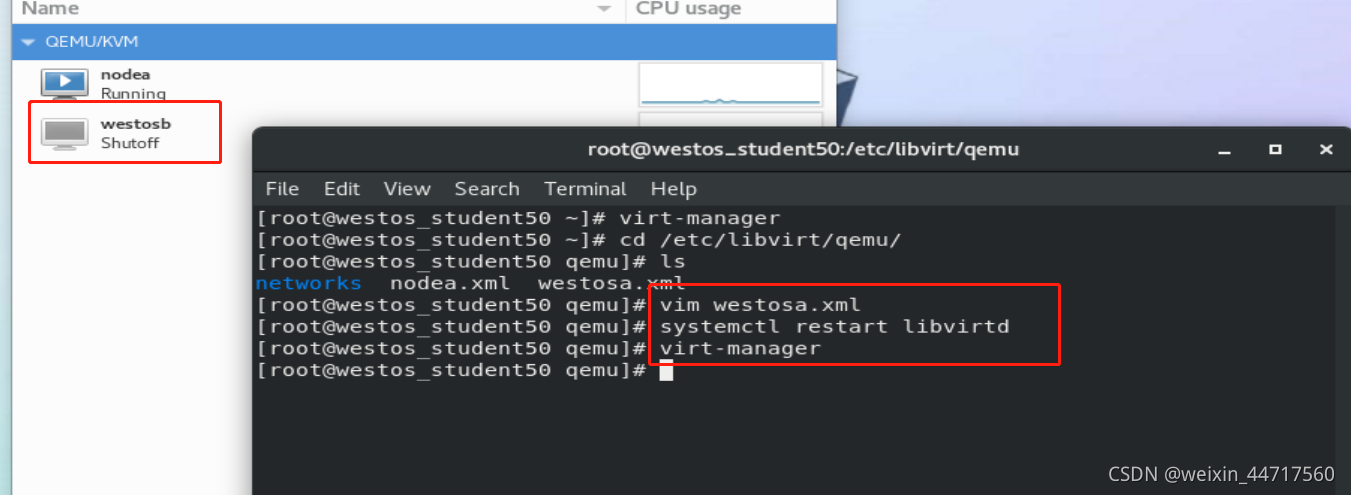Collapse the QEMU/KVM connection triangle

click(27, 42)
